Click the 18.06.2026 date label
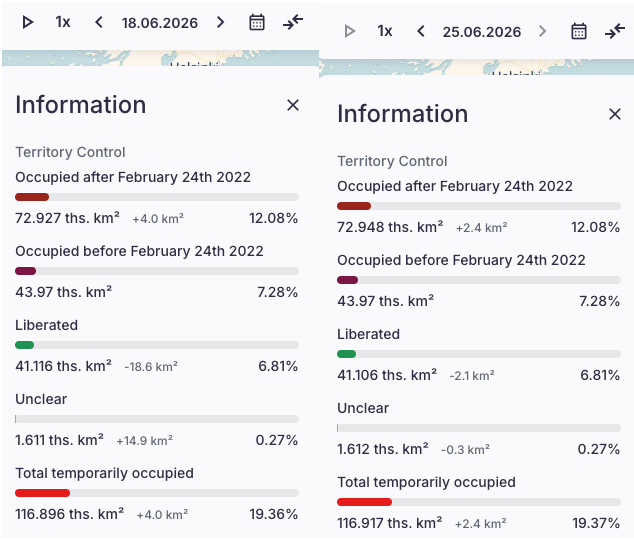Image resolution: width=634 pixels, height=540 pixels. point(160,23)
